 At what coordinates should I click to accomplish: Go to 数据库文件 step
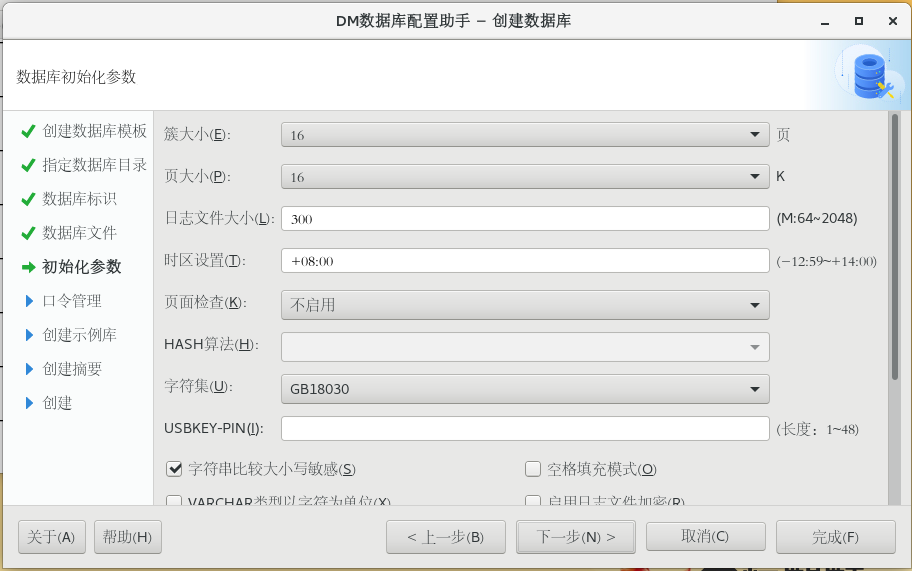coord(79,233)
